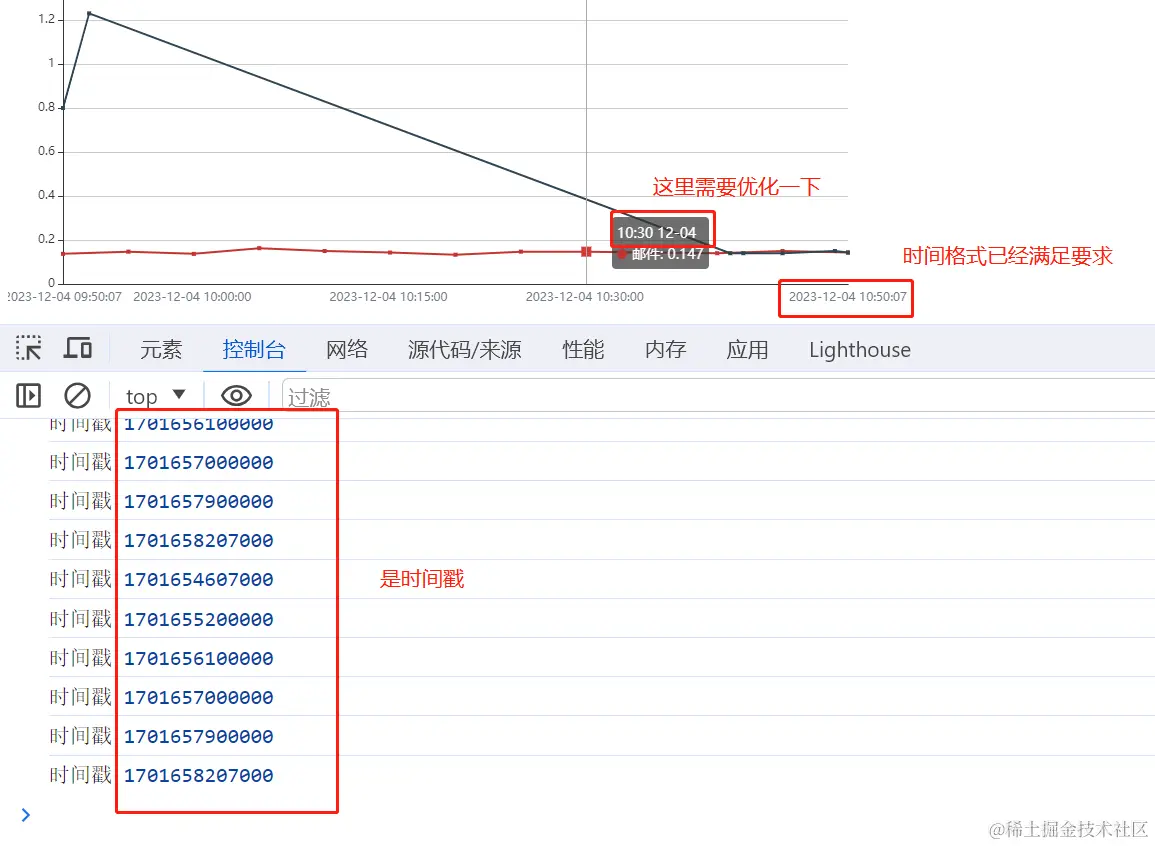The height and width of the screenshot is (846, 1155).
Task: Switch to the 控制台 tab
Action: pos(254,350)
